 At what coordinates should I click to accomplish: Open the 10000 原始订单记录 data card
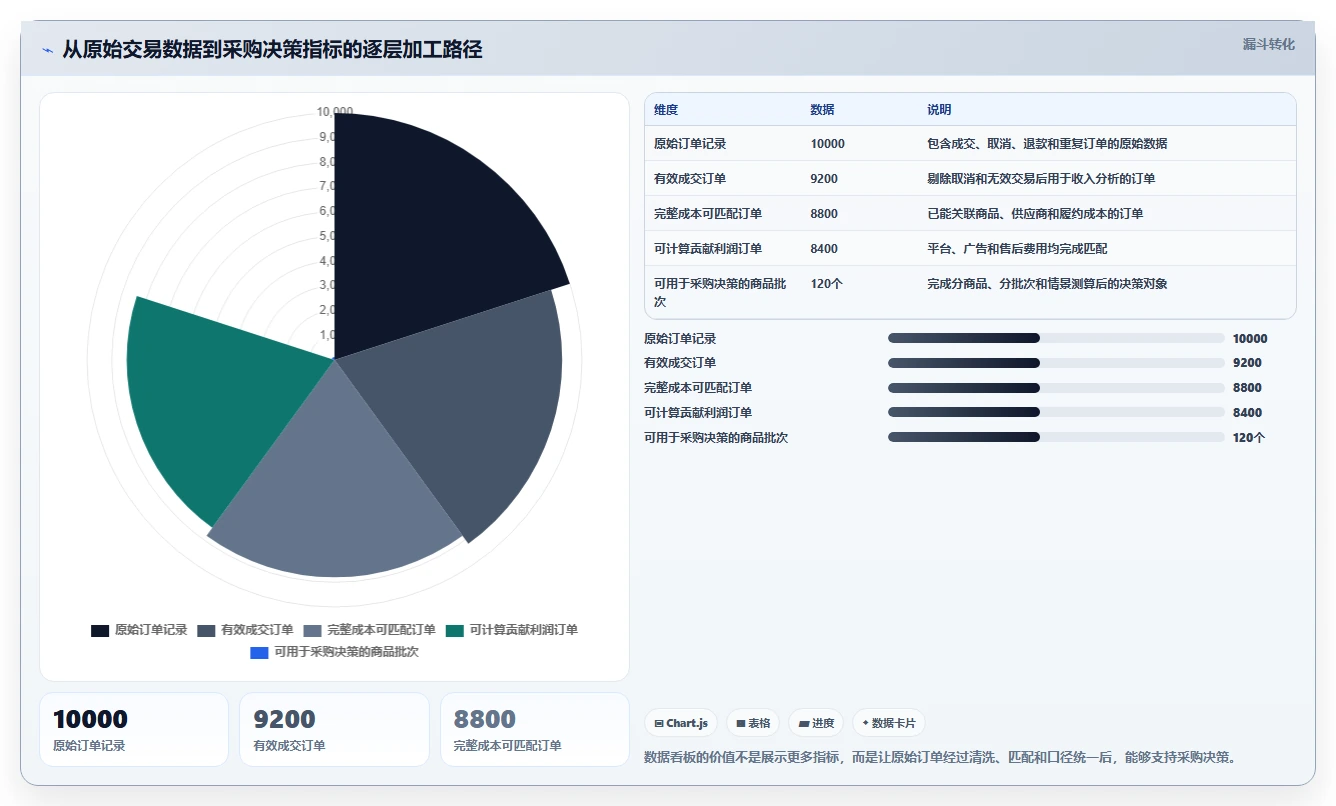pyautogui.click(x=134, y=730)
